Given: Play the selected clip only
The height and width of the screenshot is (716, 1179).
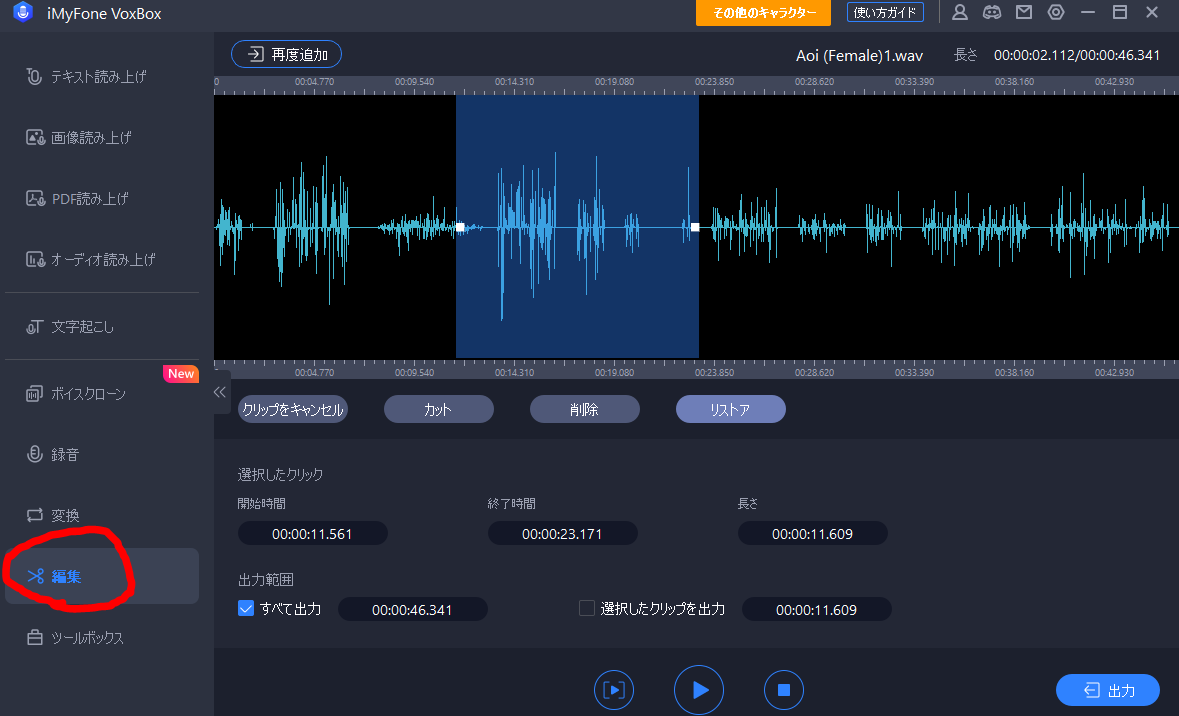Looking at the screenshot, I should (x=614, y=690).
